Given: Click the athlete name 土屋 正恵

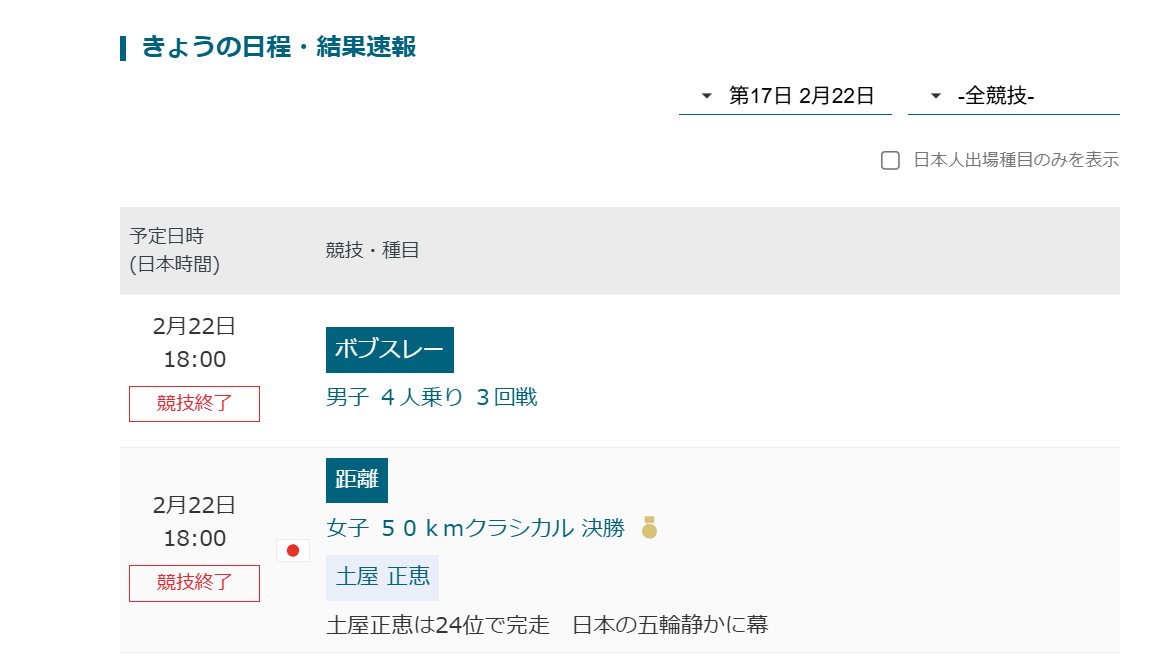Looking at the screenshot, I should (x=383, y=577).
